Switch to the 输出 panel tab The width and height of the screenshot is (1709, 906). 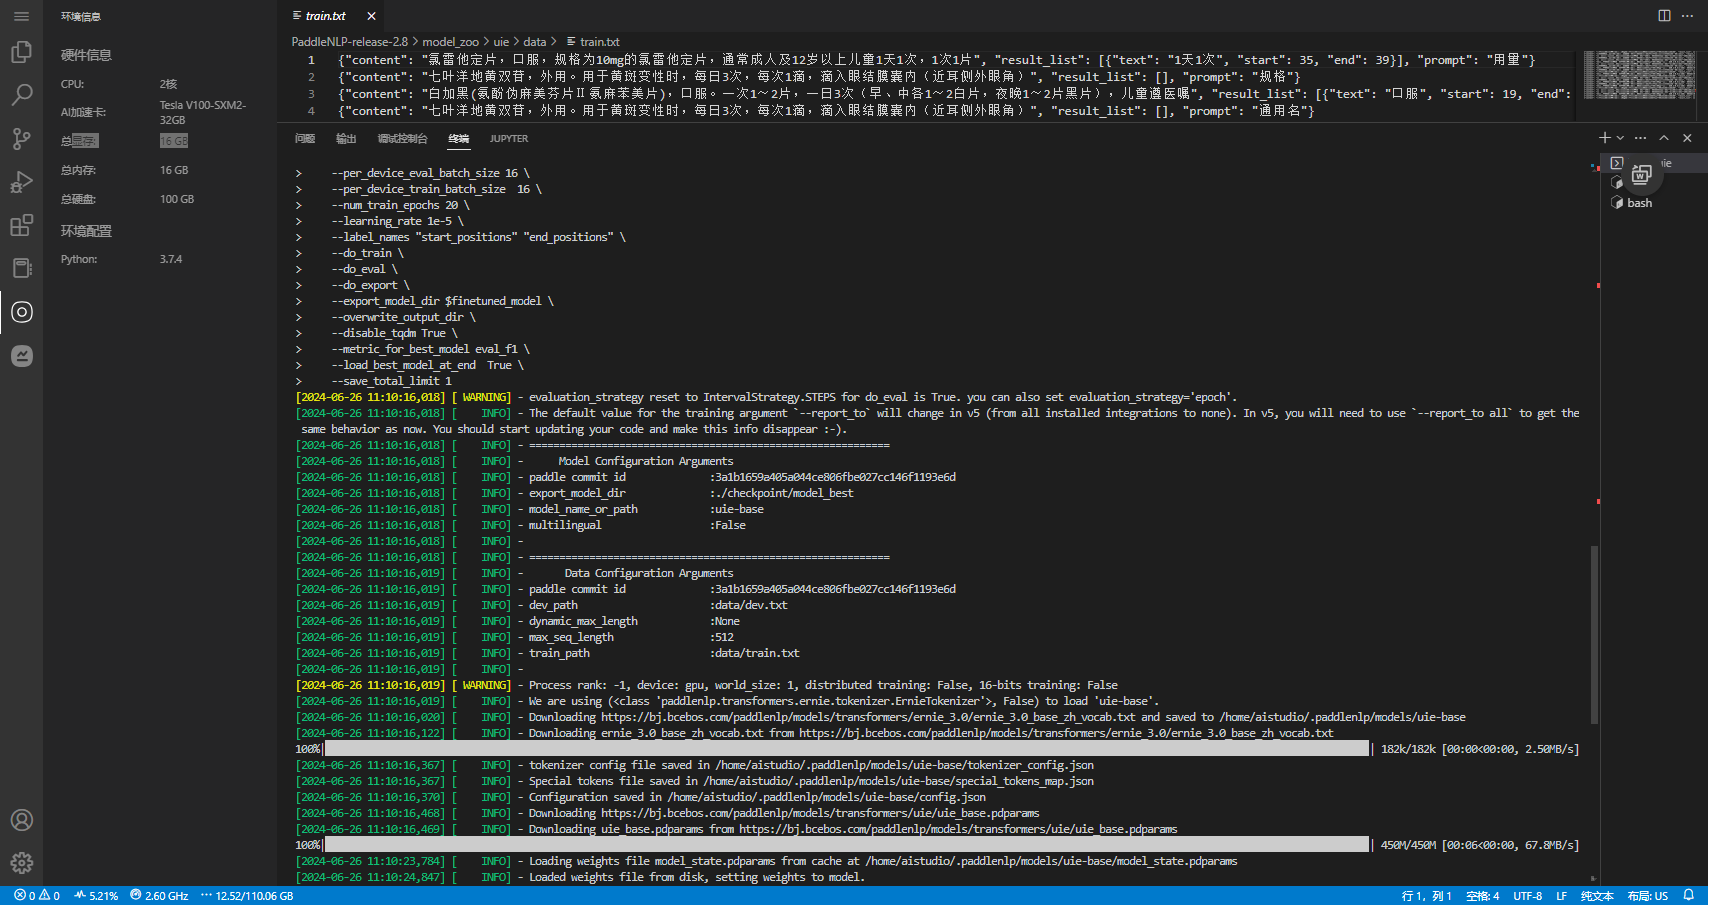(x=346, y=139)
